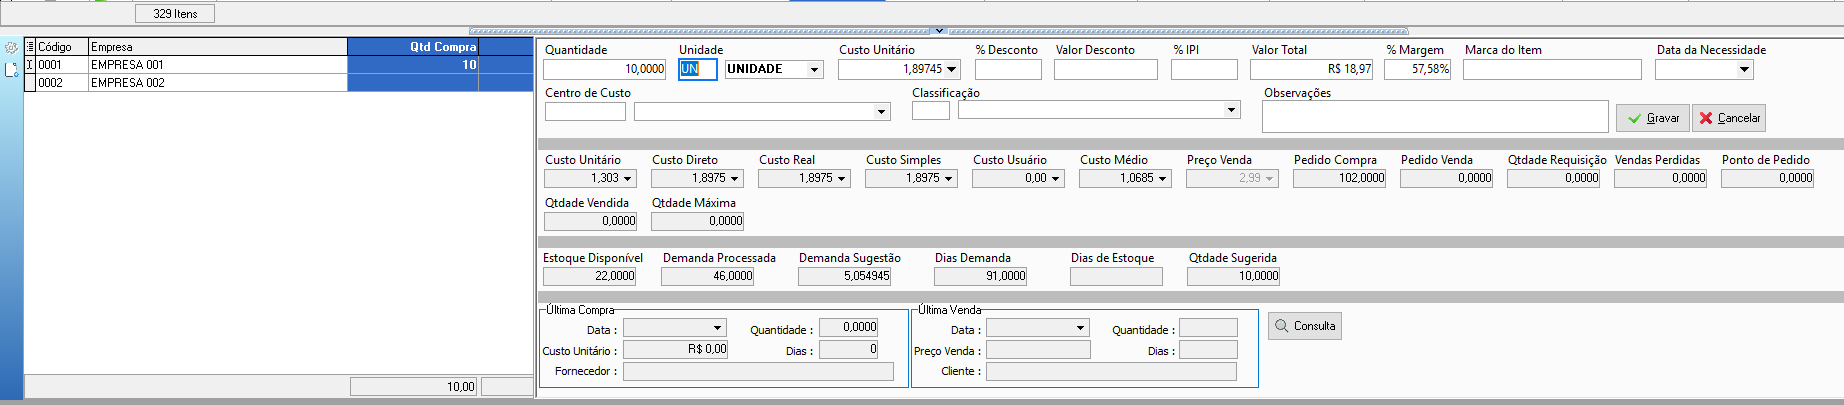Click the Última Venda Cliente field
Screen dimensions: 1844x405
pyautogui.click(x=1111, y=371)
